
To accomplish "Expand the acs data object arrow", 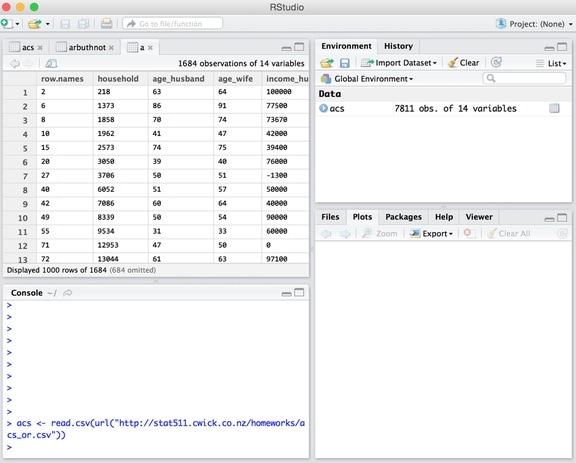I will [x=323, y=108].
